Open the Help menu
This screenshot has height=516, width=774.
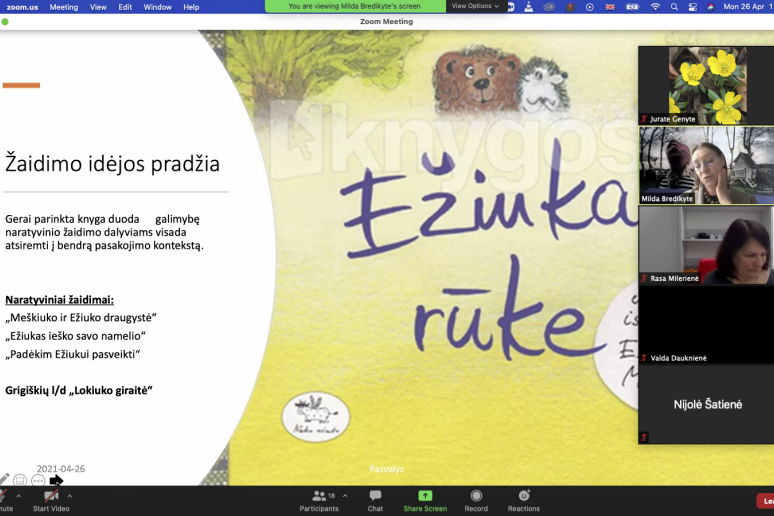[x=191, y=7]
